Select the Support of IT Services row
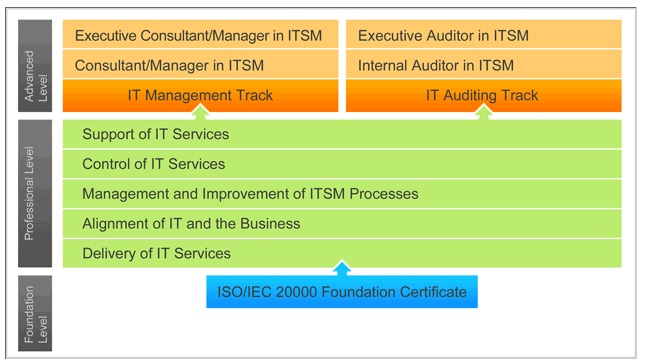647x364 pixels. (x=342, y=134)
